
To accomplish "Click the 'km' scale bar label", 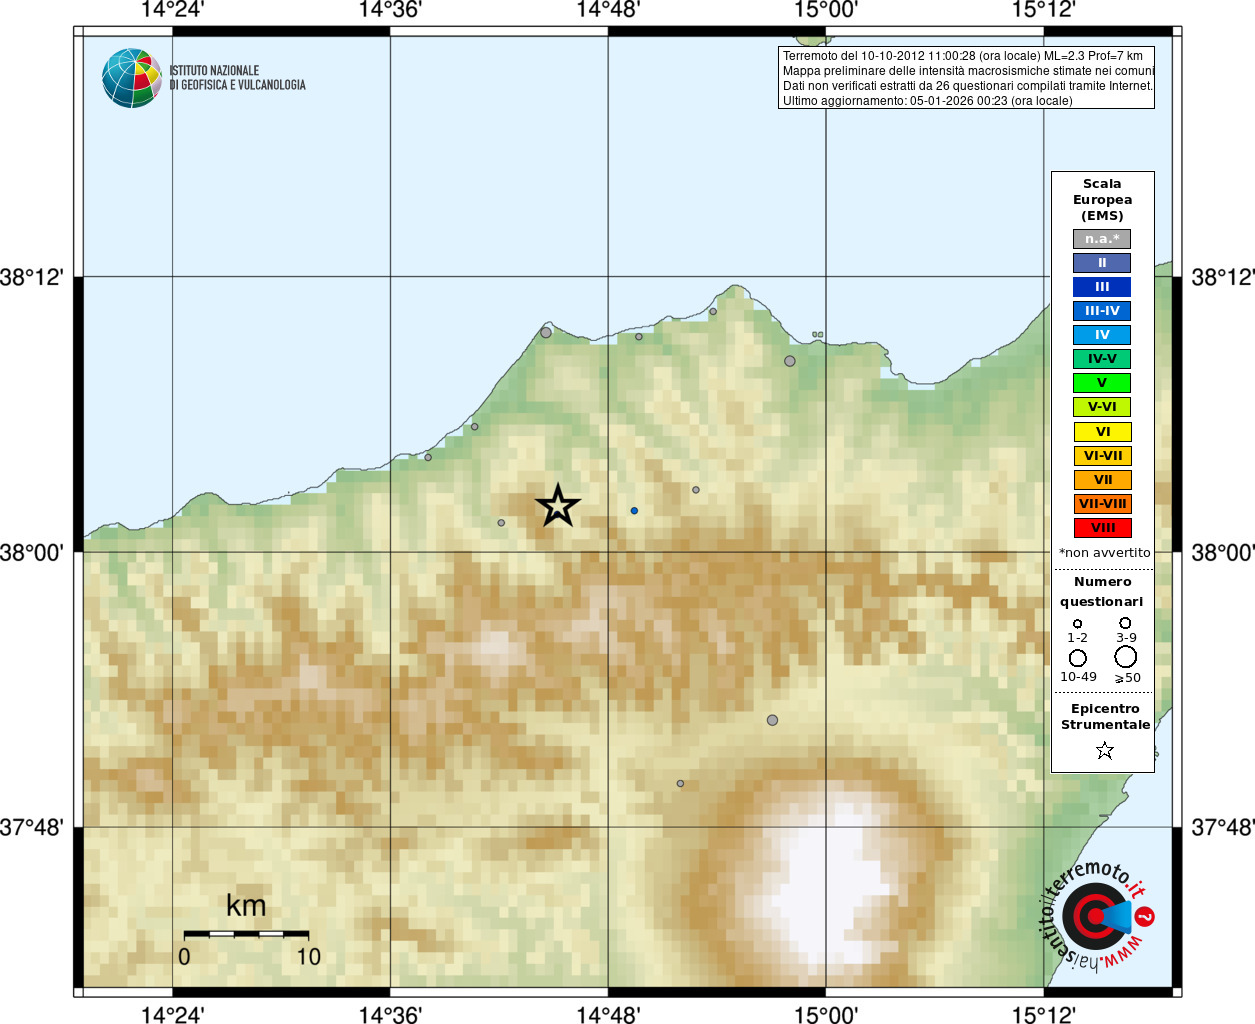I will pos(246,906).
